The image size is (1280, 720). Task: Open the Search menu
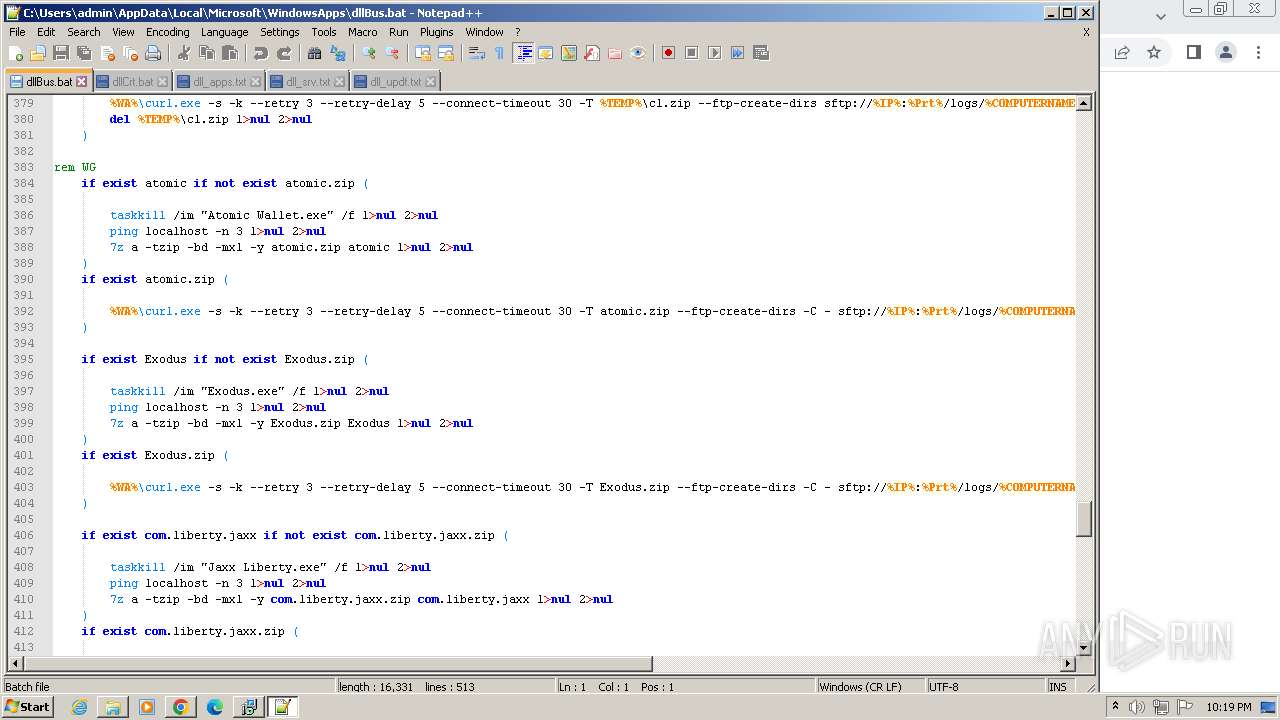point(83,32)
